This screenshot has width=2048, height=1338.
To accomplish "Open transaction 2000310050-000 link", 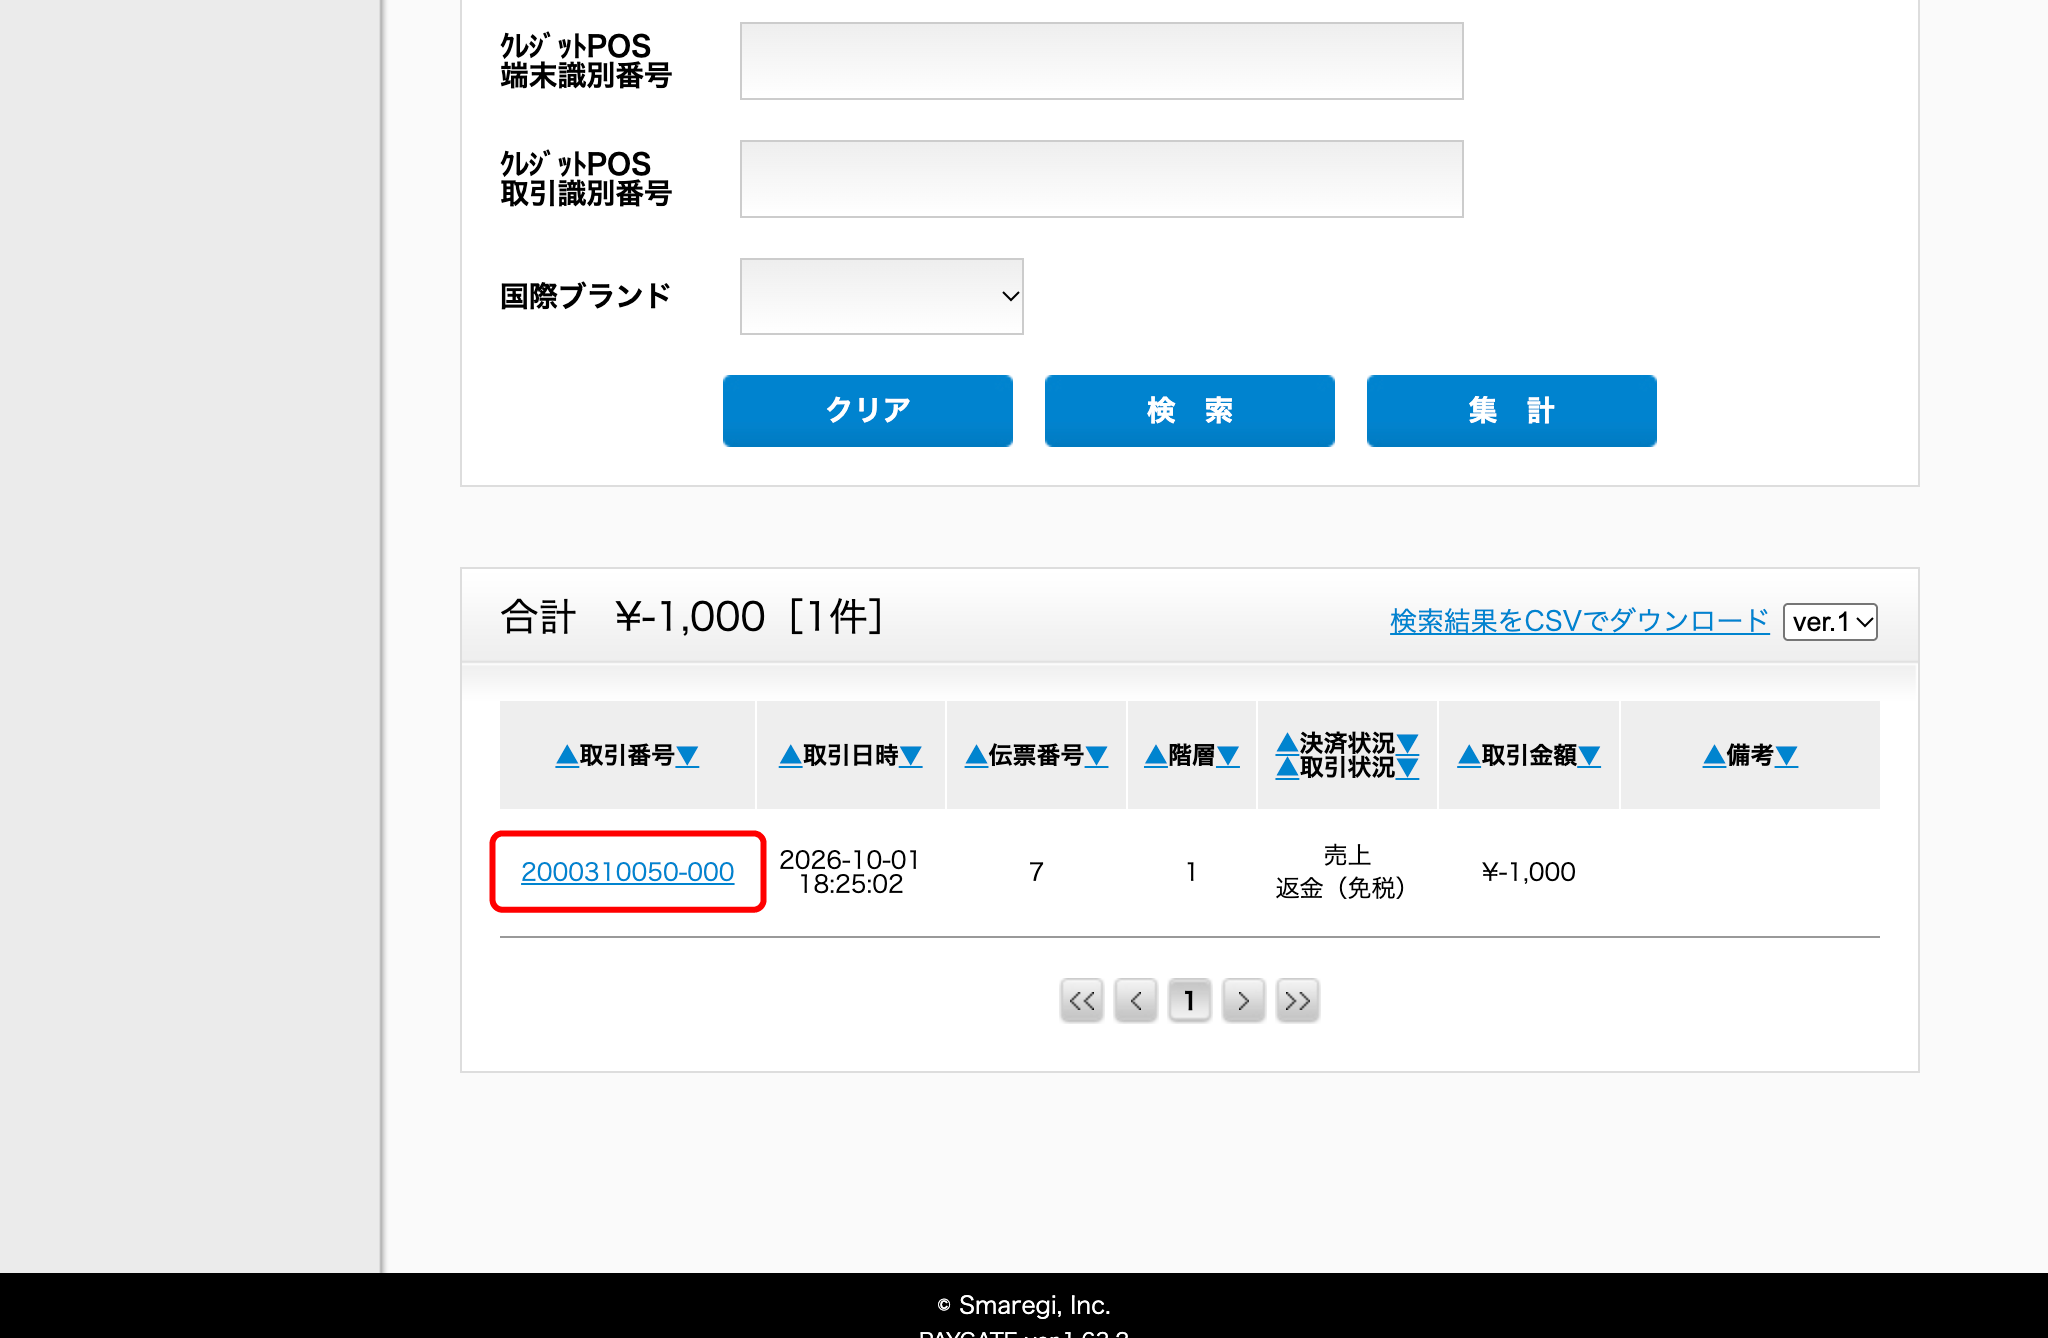I will (x=627, y=872).
